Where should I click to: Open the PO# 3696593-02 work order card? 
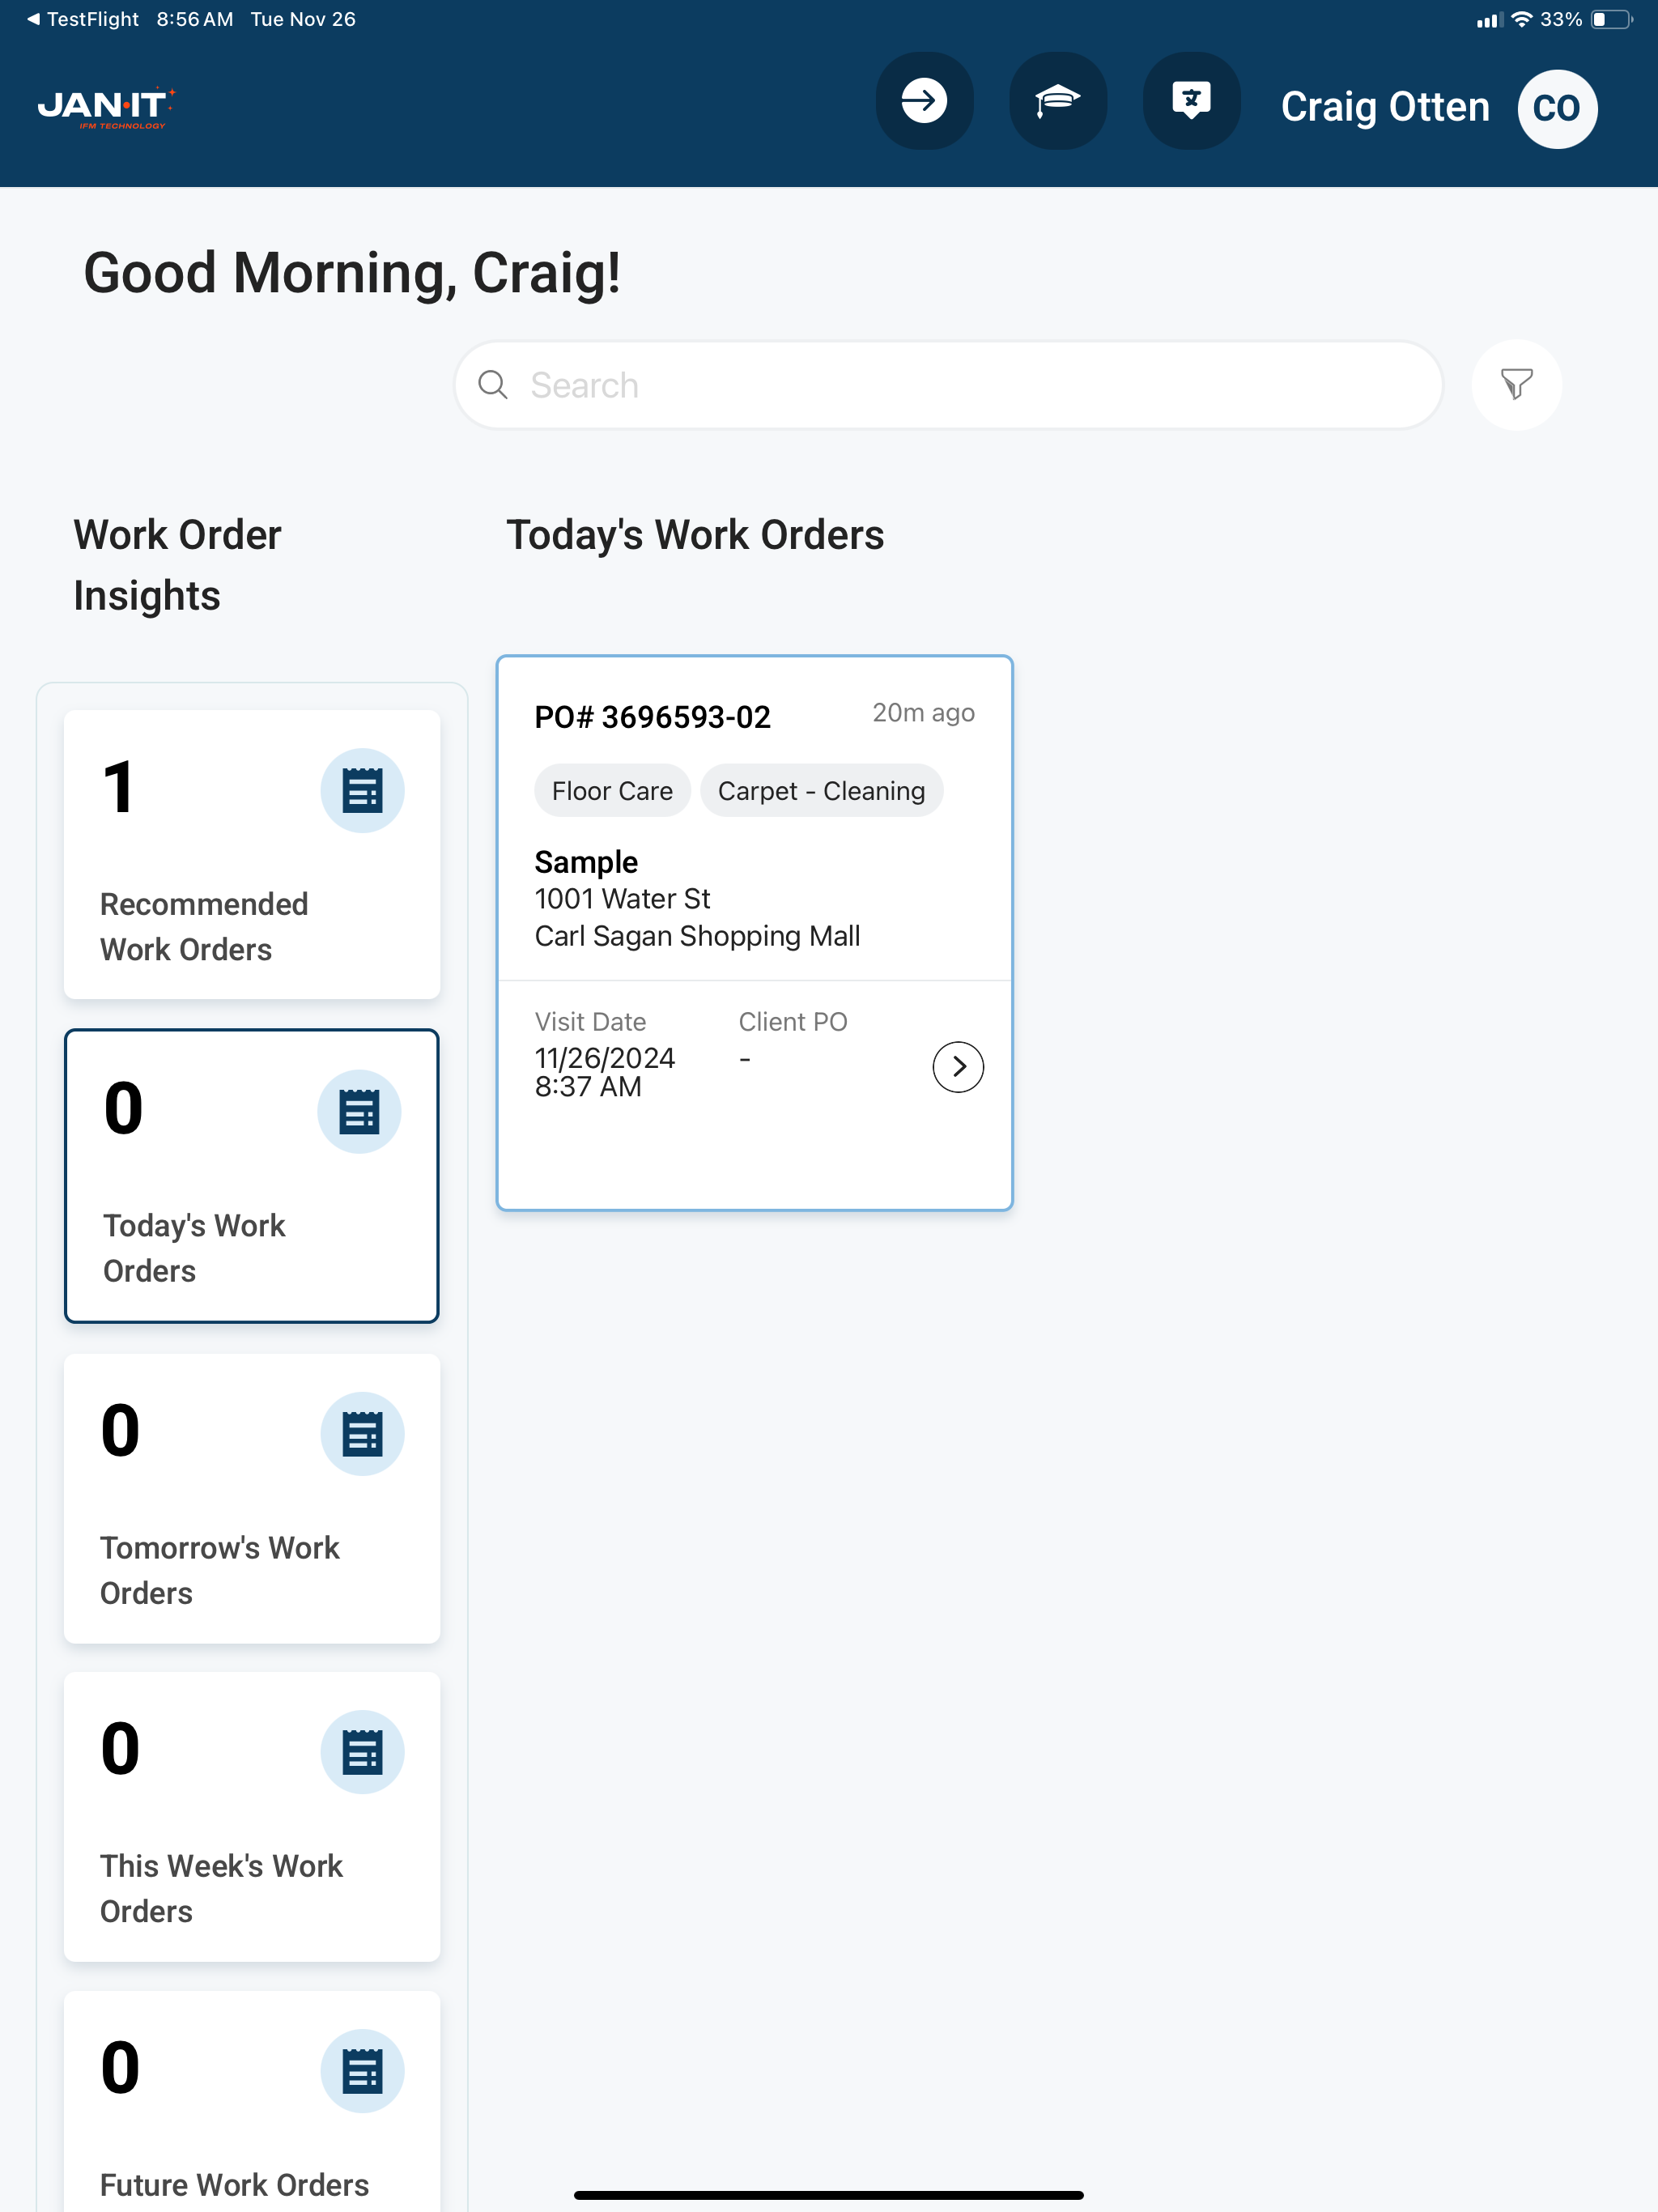click(x=754, y=933)
